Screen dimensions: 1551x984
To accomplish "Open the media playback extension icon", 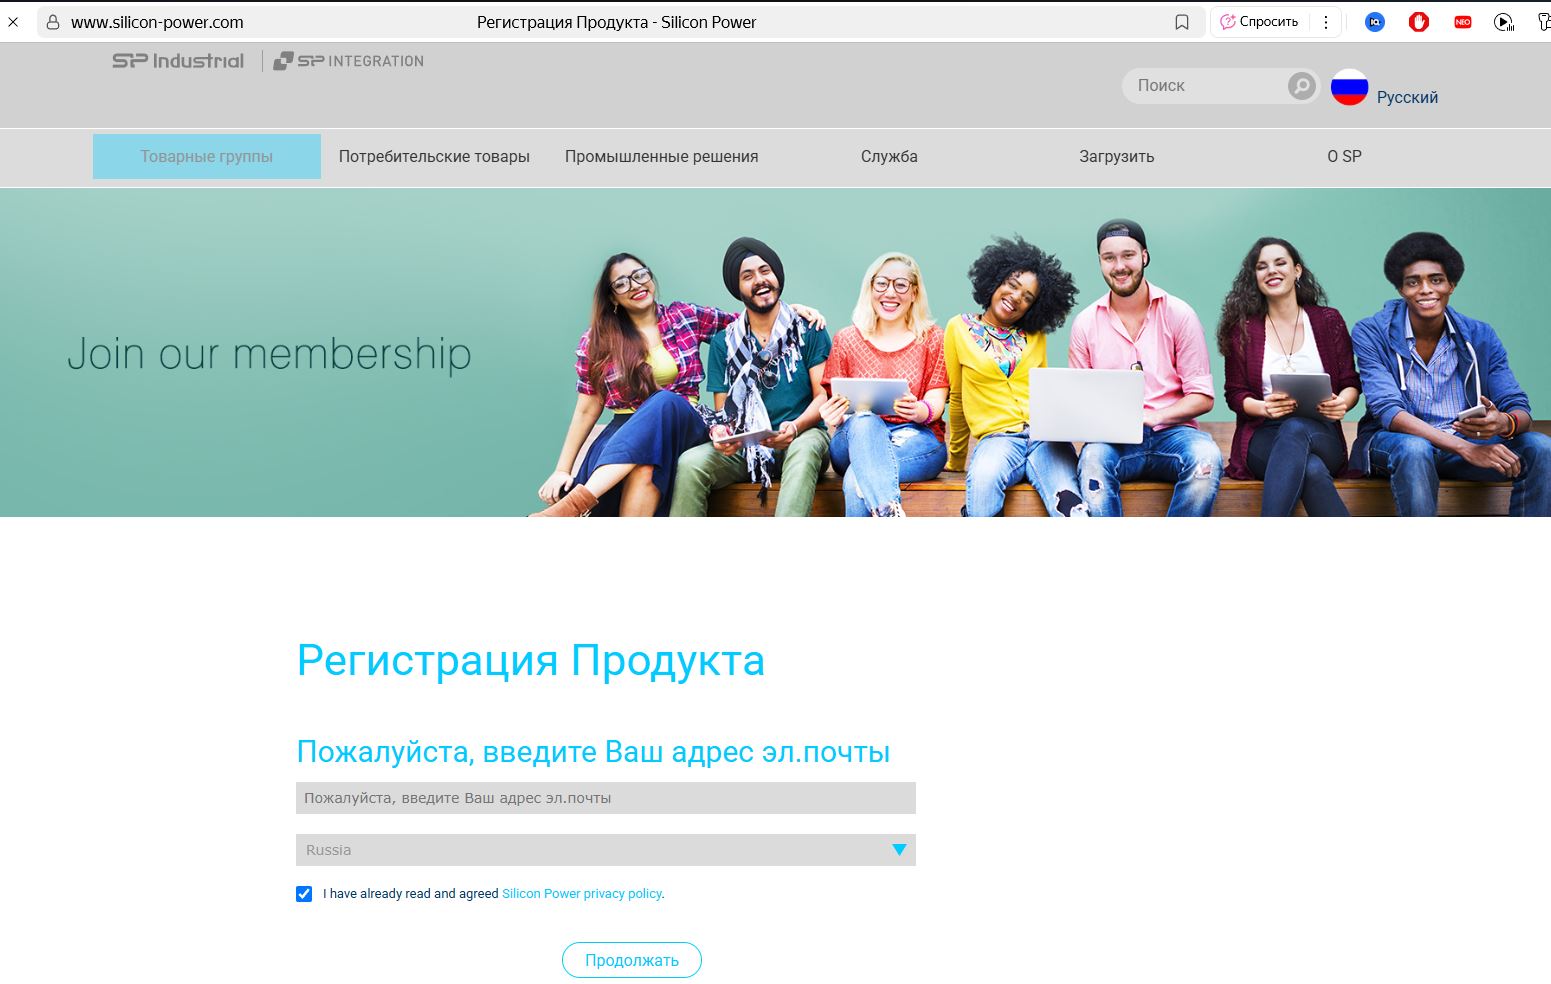I will 1504,22.
